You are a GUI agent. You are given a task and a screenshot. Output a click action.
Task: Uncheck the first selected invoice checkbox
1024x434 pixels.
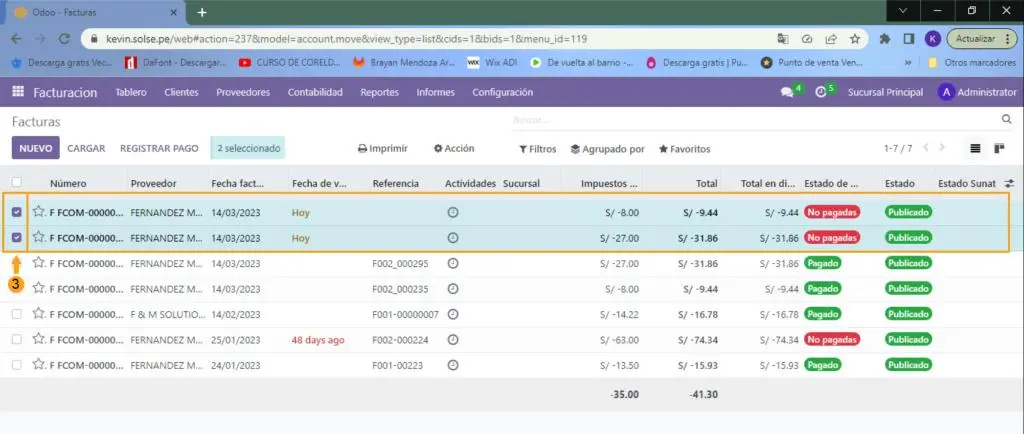[x=17, y=212]
